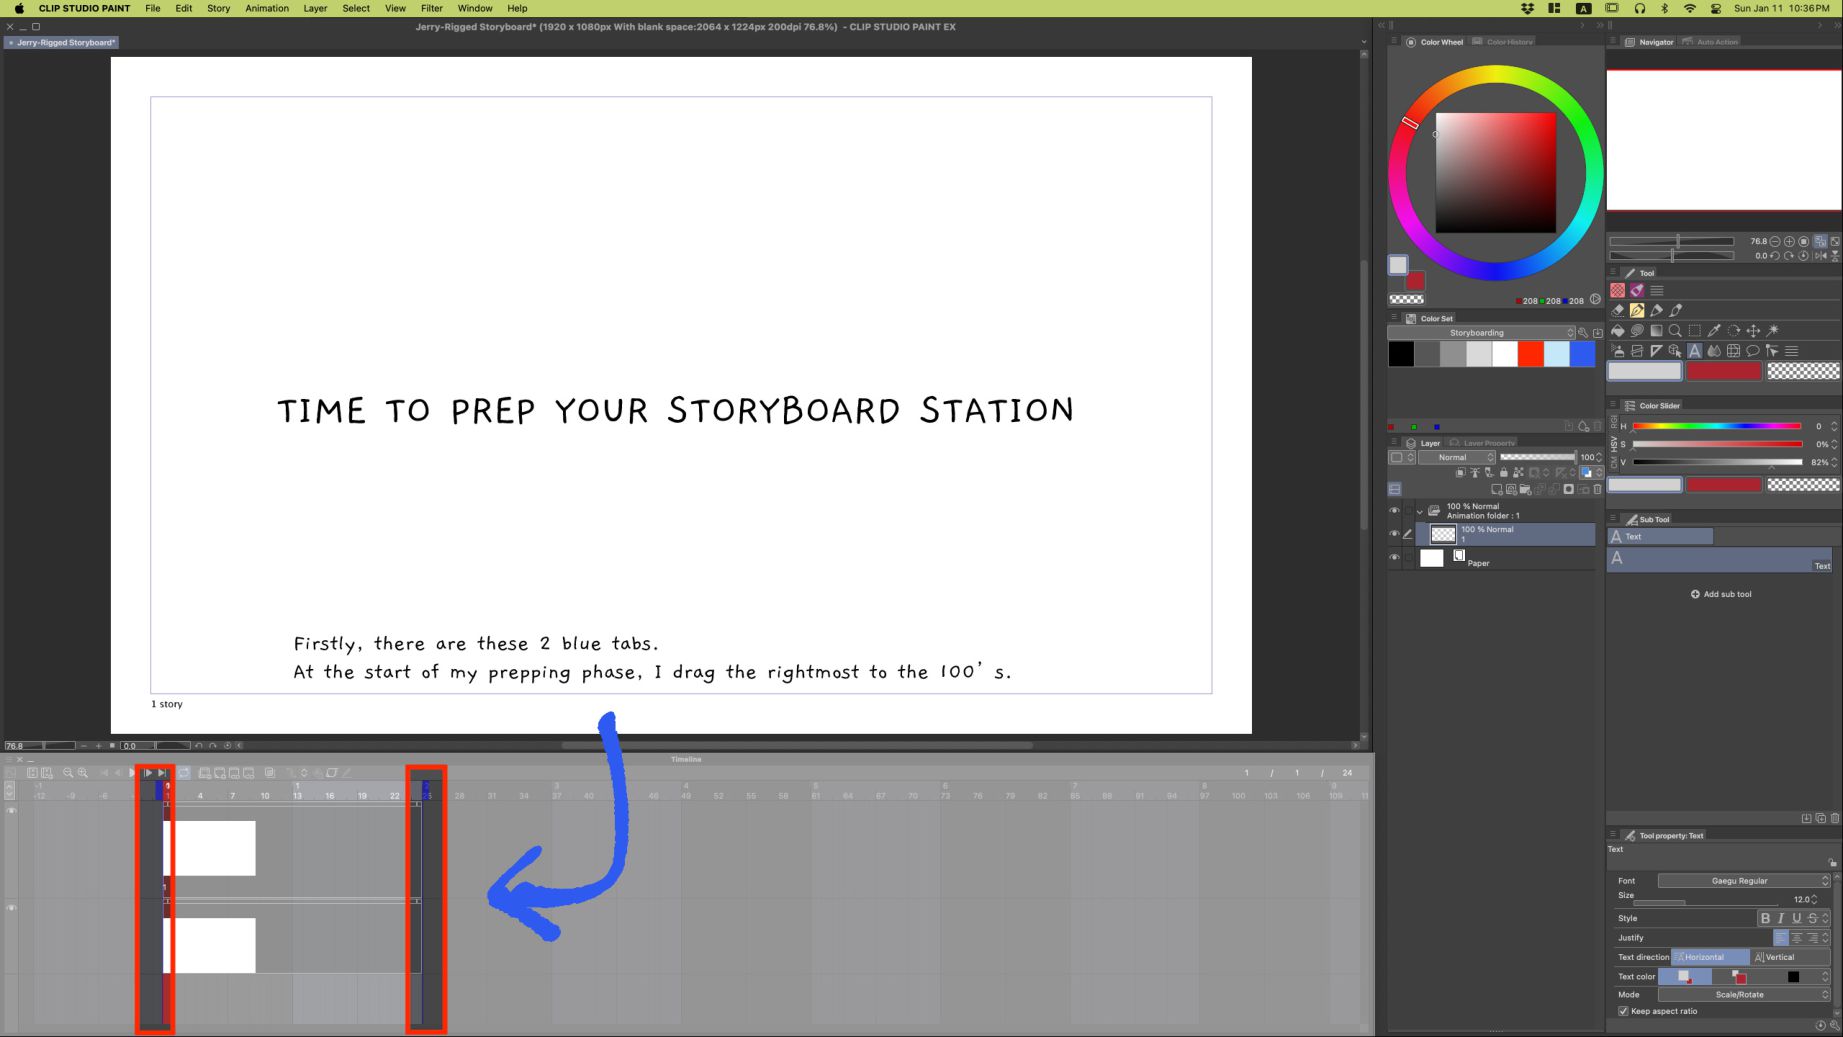Select the Text sub tool group tab
The height and width of the screenshot is (1037, 1843).
tap(1660, 537)
